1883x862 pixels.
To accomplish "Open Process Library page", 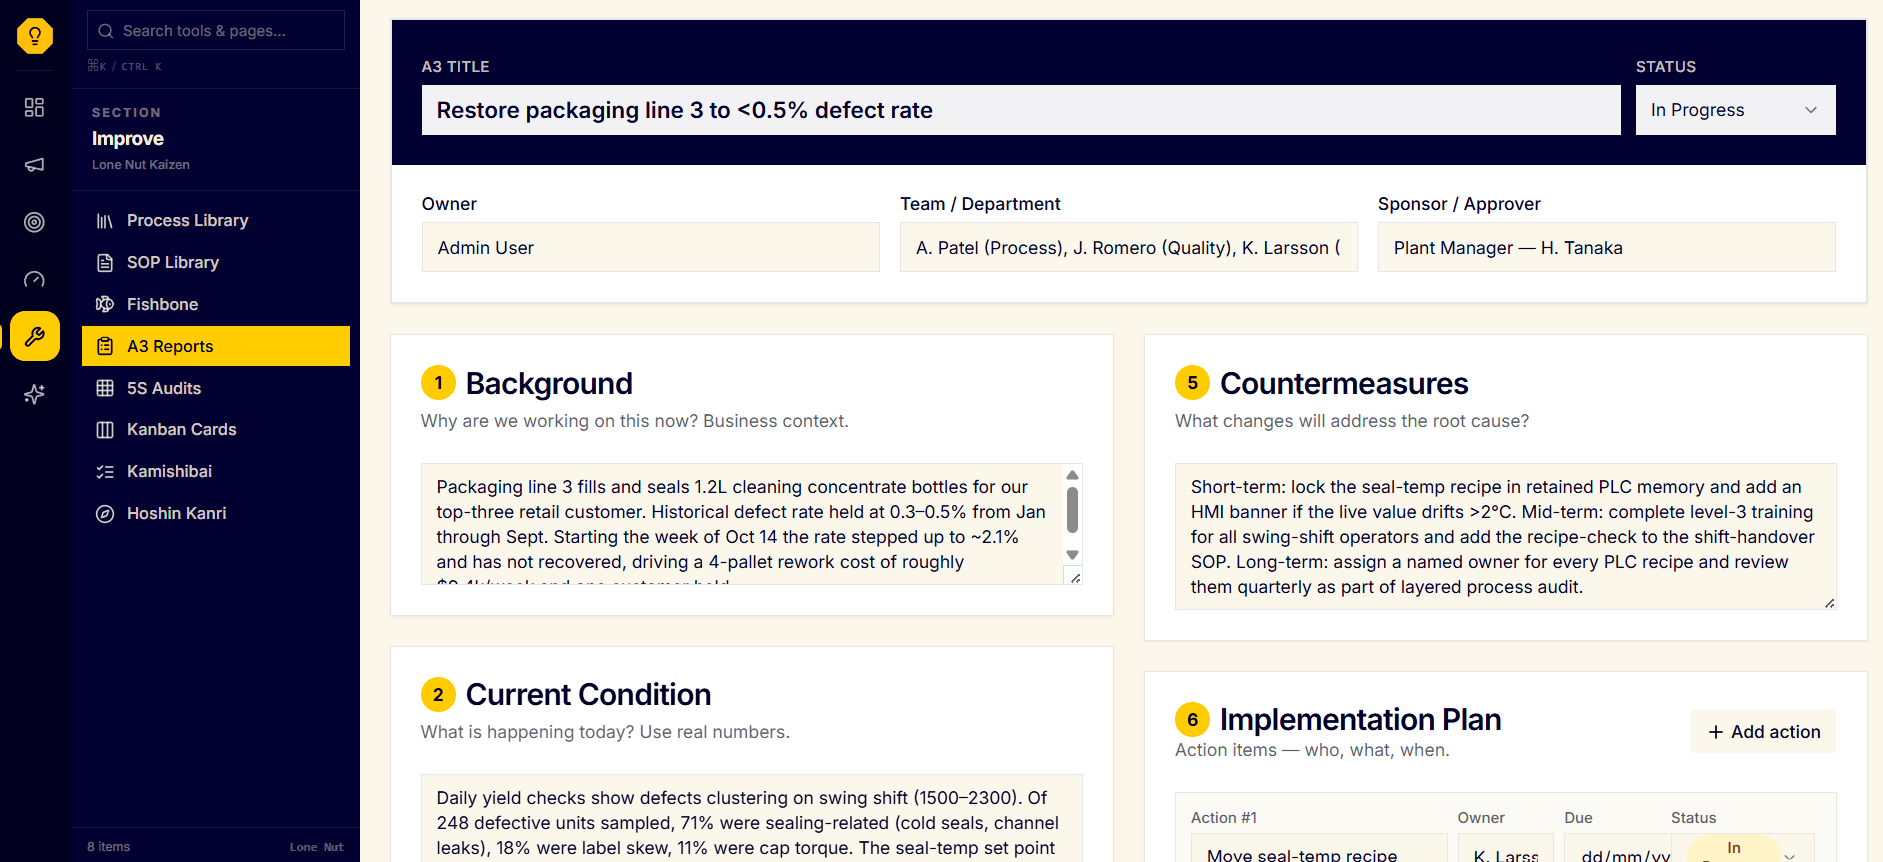I will tap(216, 221).
